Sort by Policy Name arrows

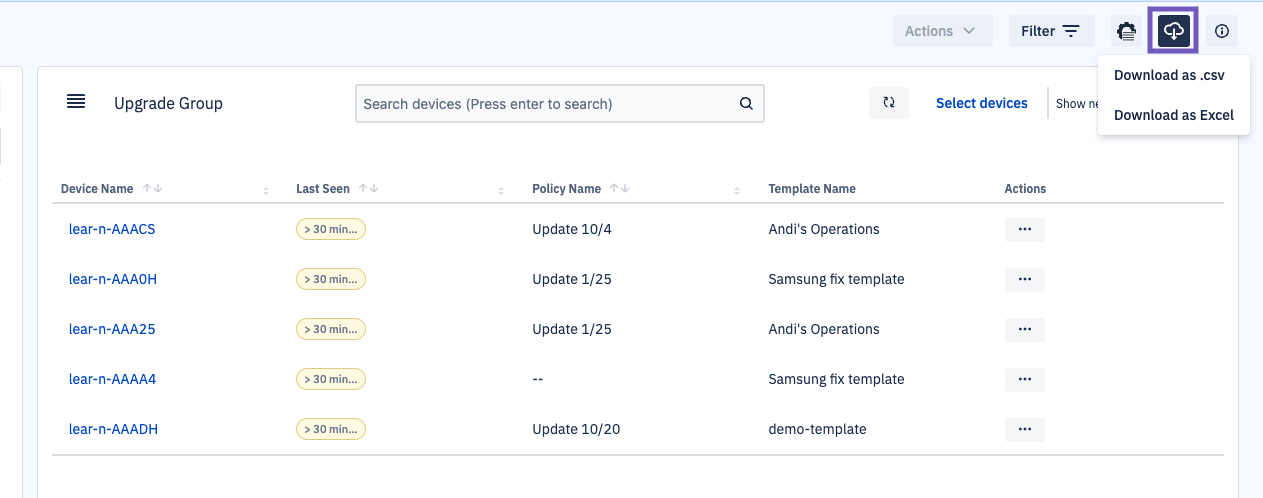point(619,189)
